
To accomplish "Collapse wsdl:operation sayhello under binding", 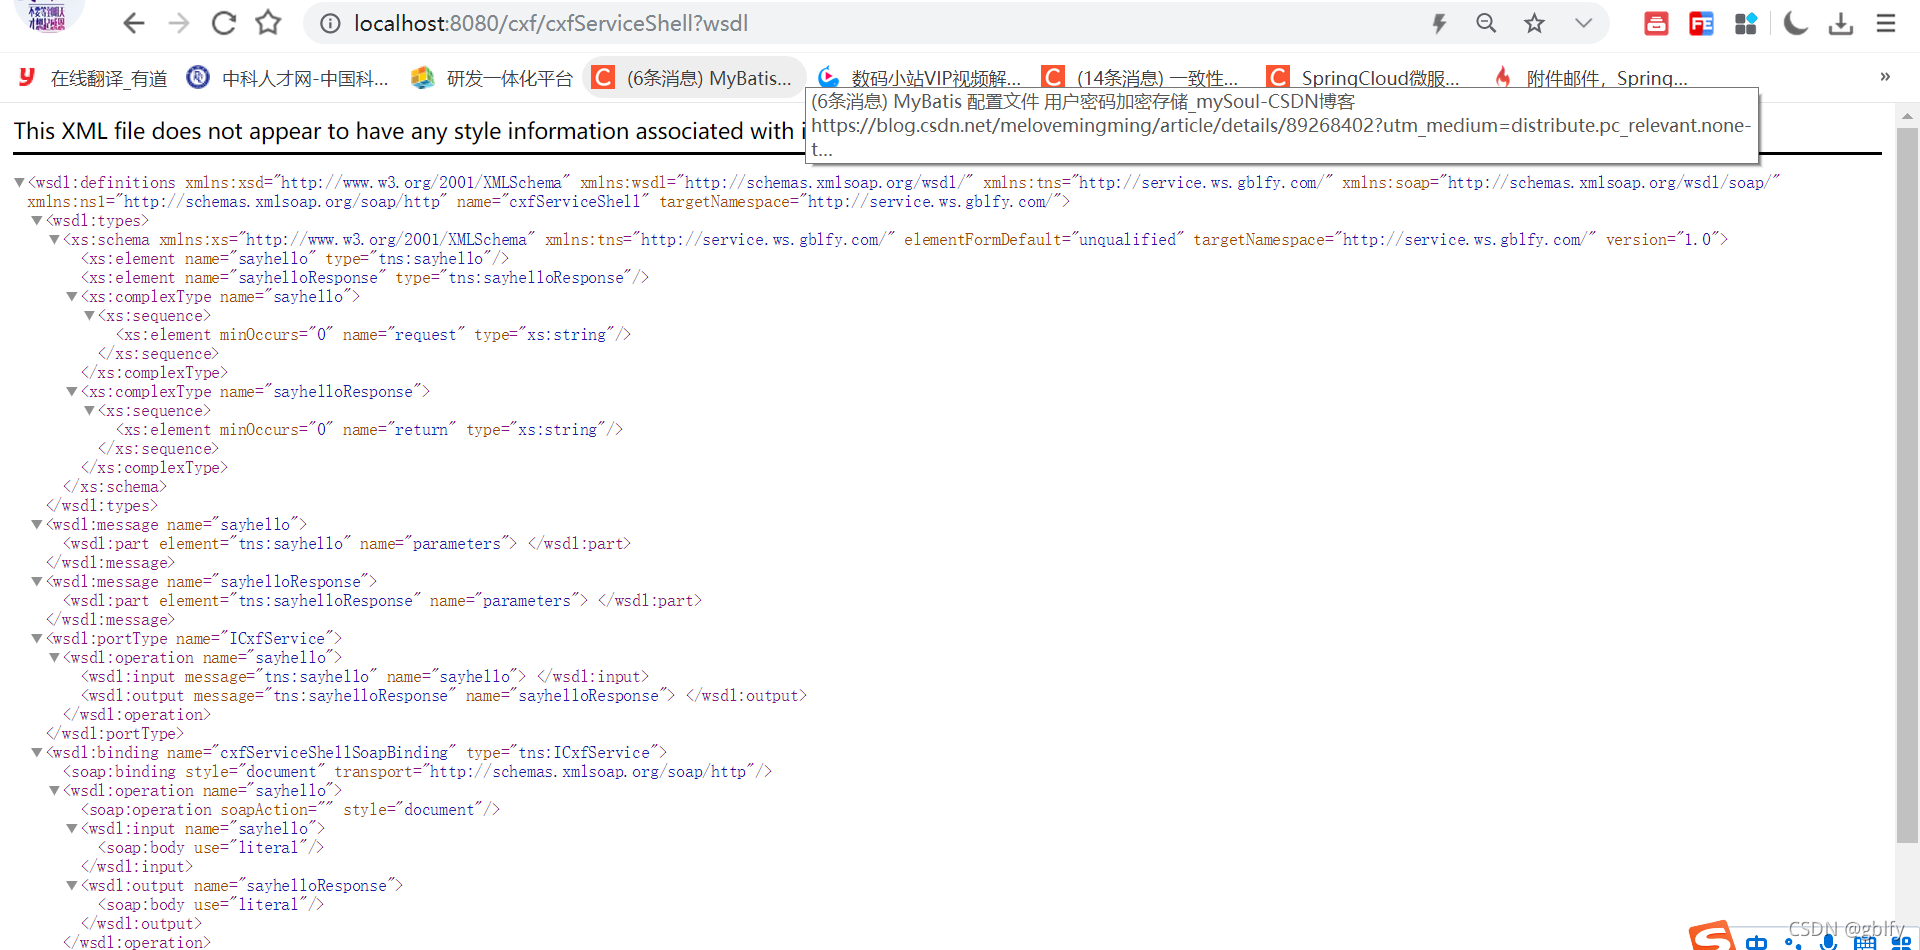I will point(55,790).
